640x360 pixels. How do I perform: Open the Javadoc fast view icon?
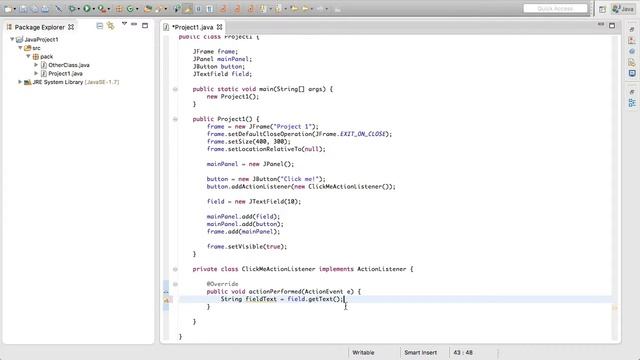click(632, 51)
